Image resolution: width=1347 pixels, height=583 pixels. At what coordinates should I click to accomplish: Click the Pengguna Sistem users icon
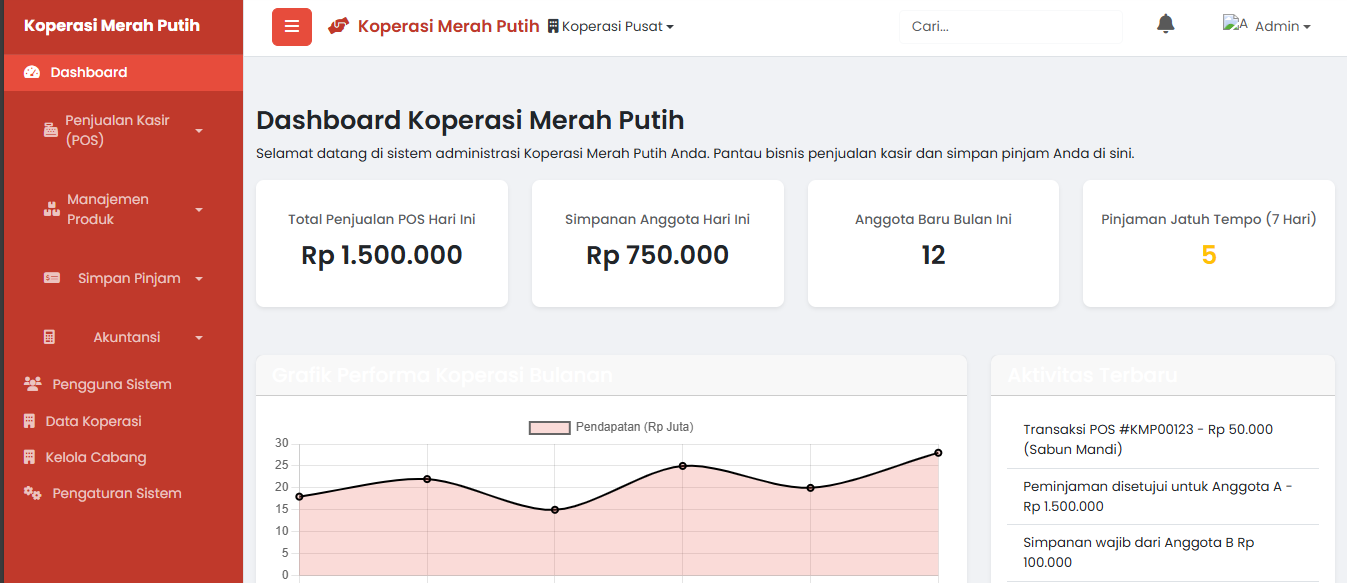coord(33,384)
